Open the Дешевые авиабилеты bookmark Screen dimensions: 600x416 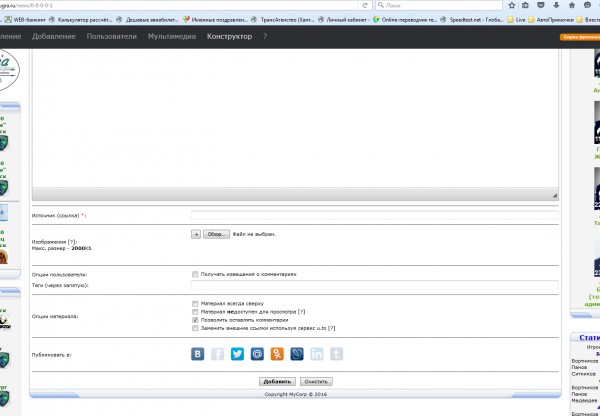tap(148, 20)
